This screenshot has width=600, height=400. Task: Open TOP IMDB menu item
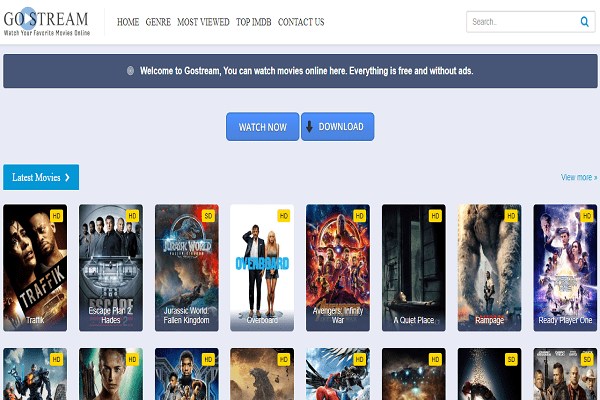coord(254,22)
